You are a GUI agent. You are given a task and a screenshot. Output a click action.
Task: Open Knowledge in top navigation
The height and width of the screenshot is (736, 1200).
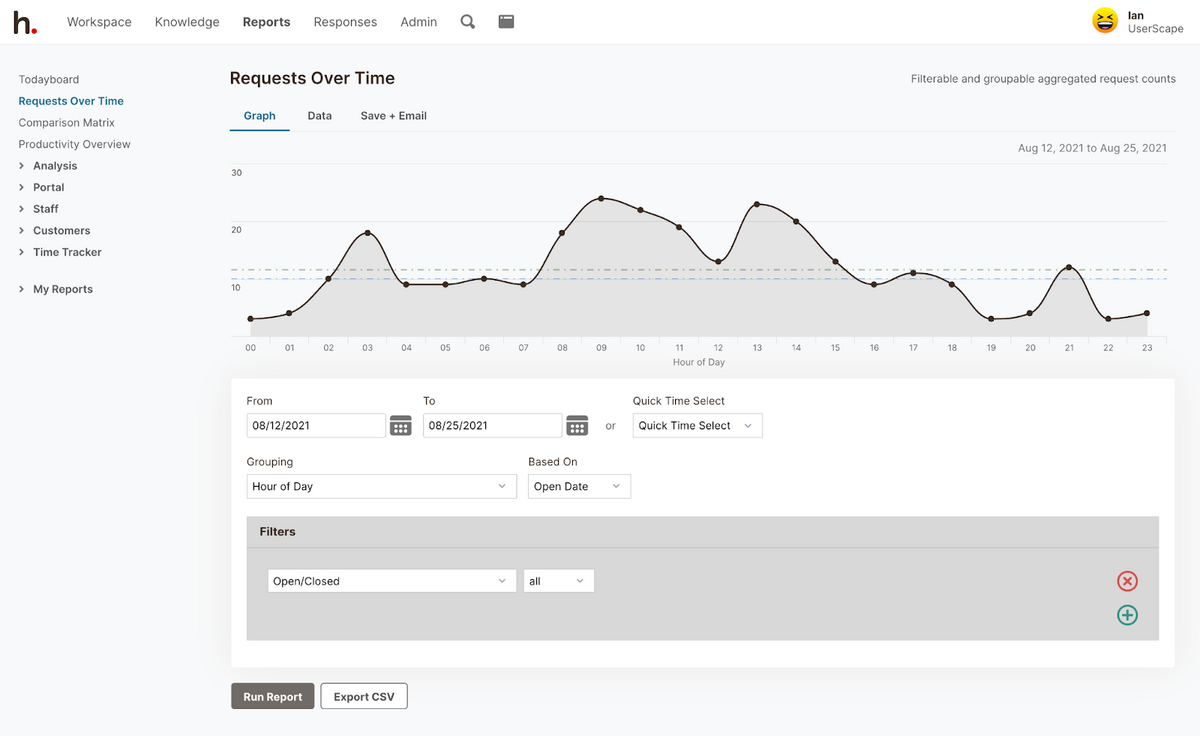click(x=187, y=22)
